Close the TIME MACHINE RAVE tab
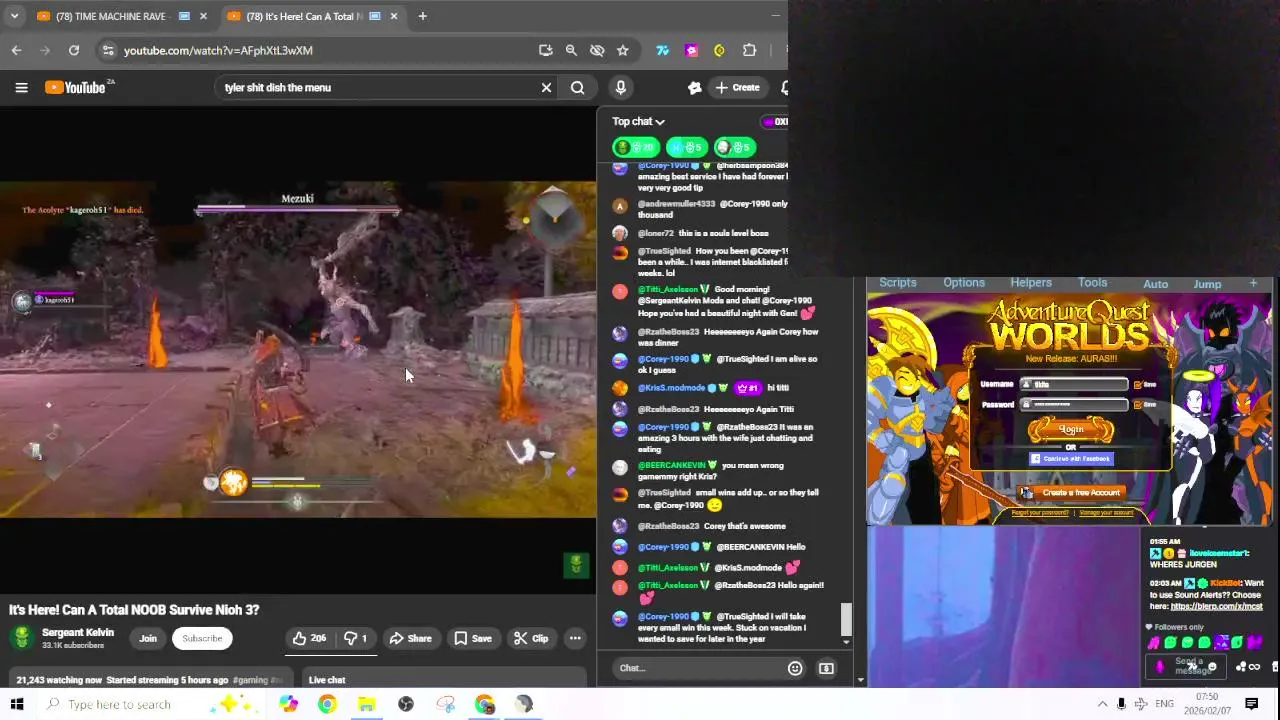The width and height of the screenshot is (1280, 720). click(203, 16)
